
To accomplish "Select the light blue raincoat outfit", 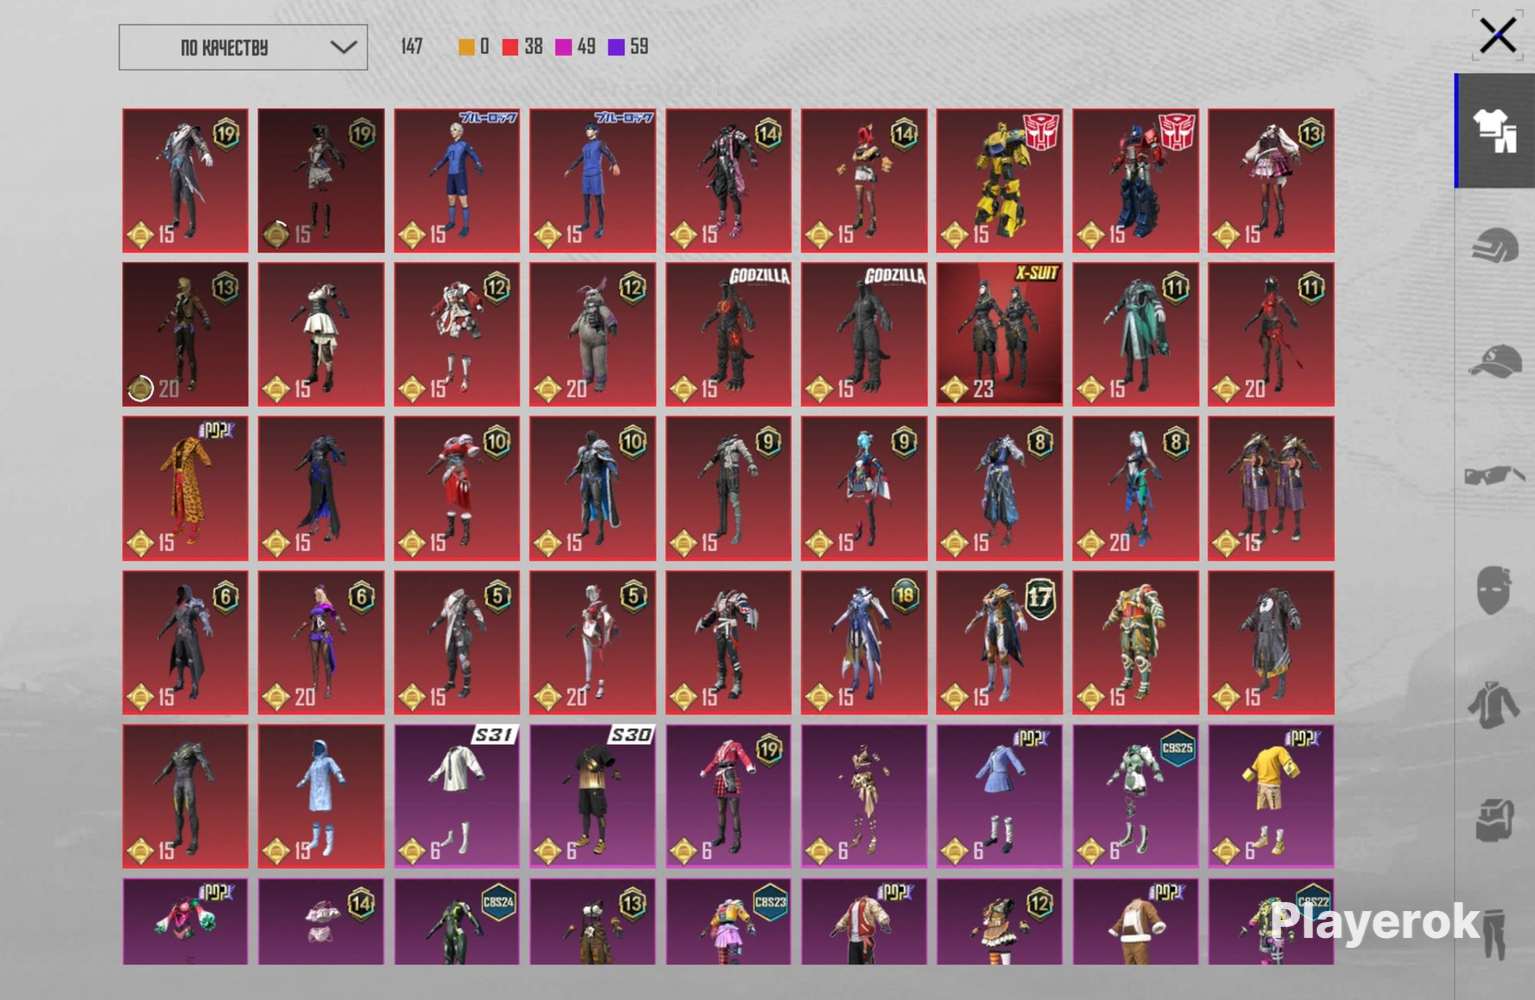I will (x=321, y=796).
